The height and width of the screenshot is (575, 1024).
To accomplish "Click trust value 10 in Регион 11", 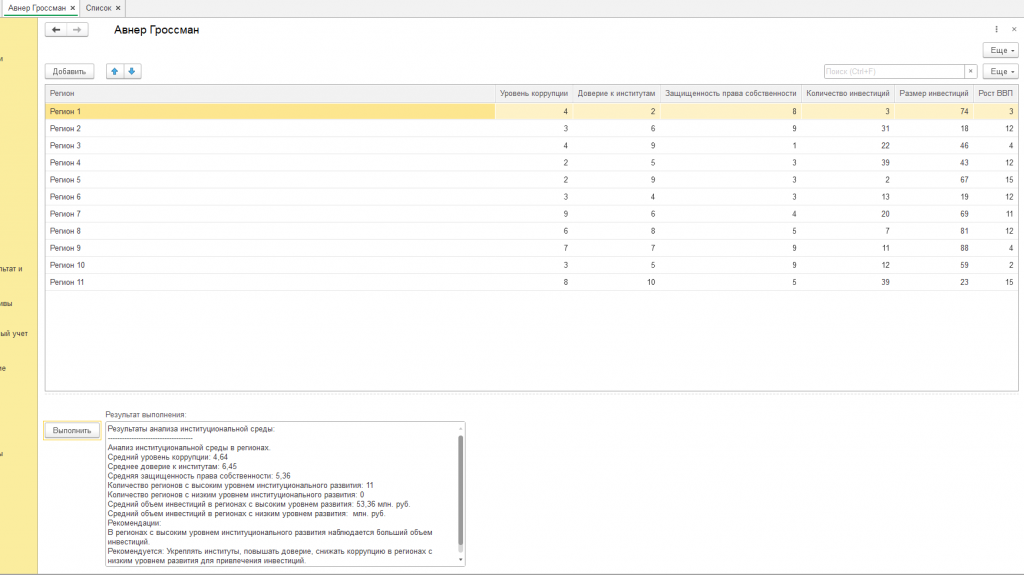I will coord(650,282).
